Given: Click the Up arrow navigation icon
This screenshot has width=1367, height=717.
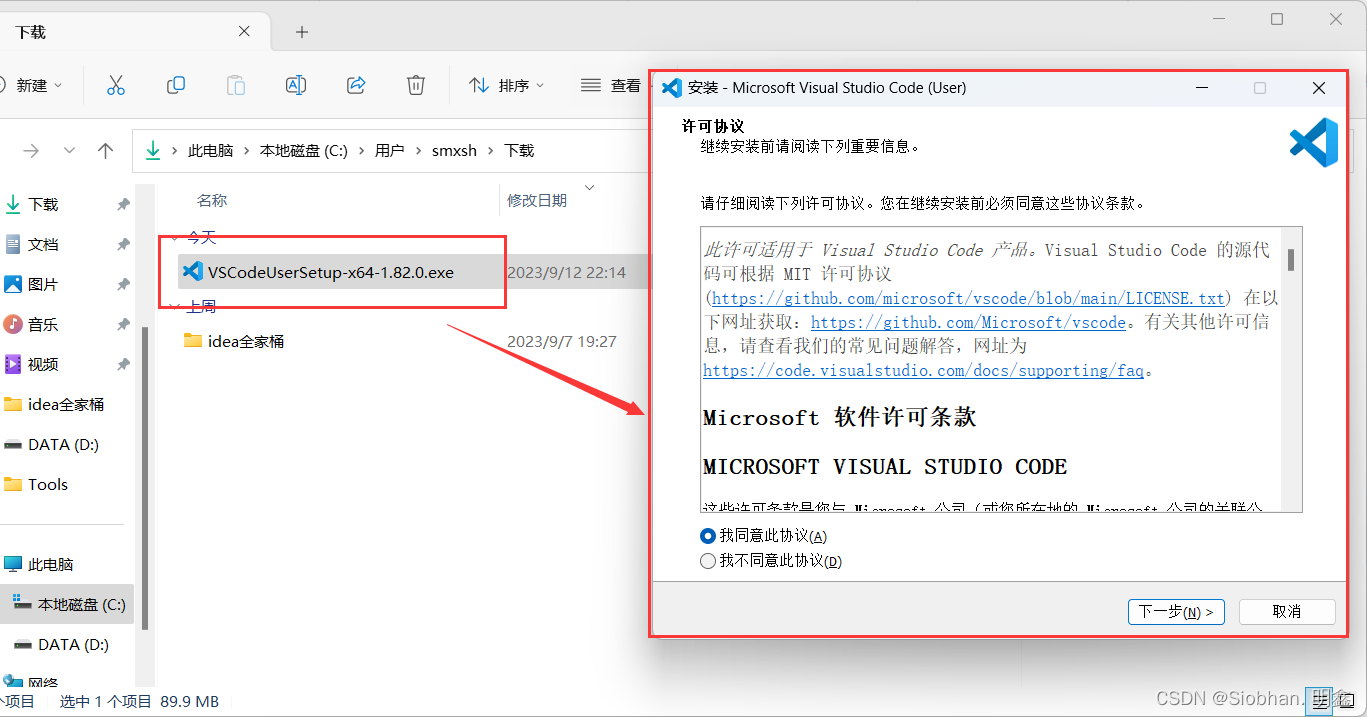Looking at the screenshot, I should coord(106,151).
